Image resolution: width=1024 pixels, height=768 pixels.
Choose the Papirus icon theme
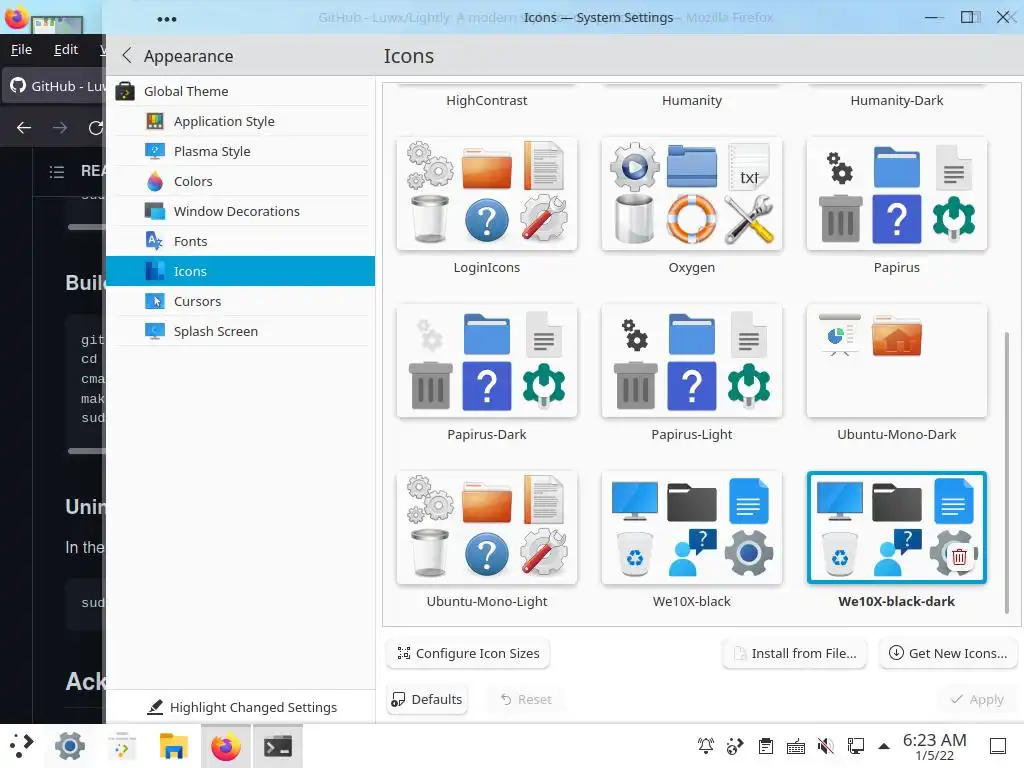coord(897,193)
